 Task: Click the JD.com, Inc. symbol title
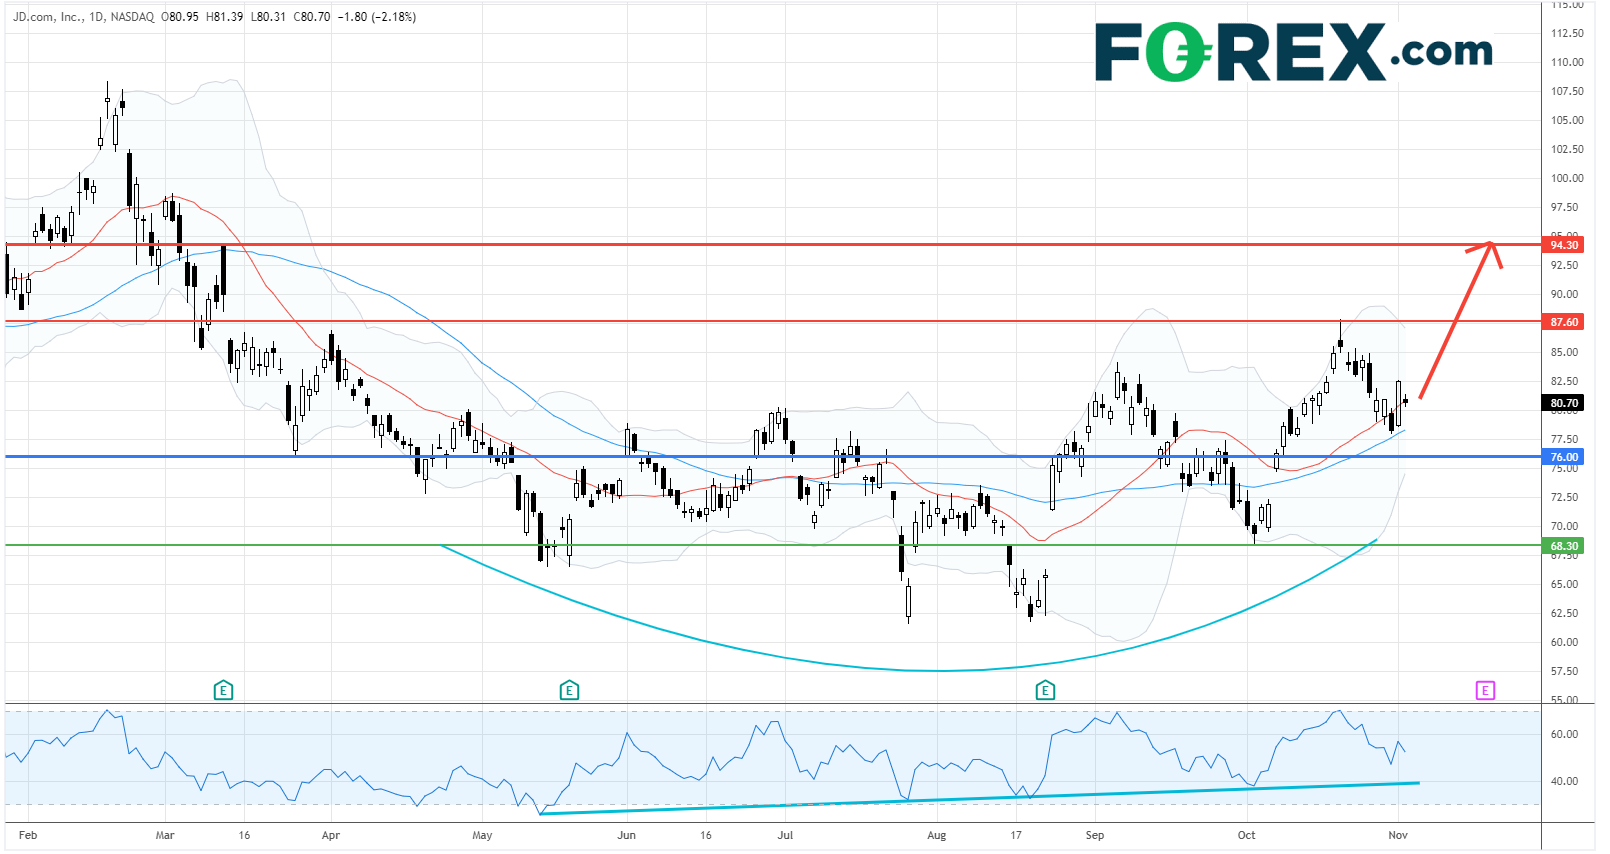tap(47, 17)
